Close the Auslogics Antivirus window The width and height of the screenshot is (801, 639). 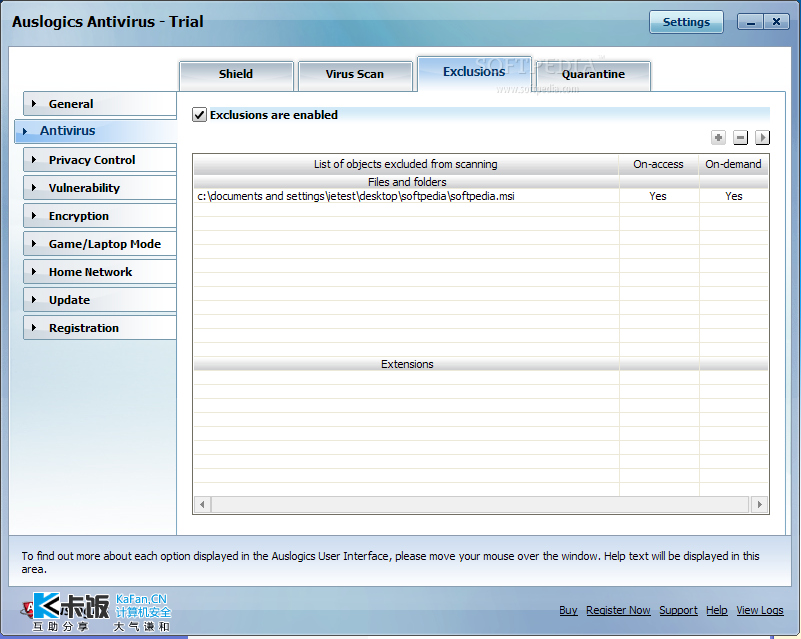(776, 22)
